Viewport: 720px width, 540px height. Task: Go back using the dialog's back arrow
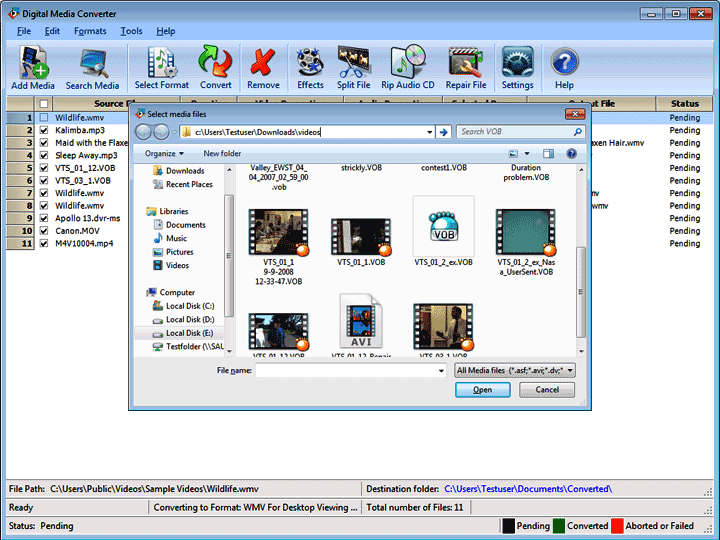tap(144, 132)
